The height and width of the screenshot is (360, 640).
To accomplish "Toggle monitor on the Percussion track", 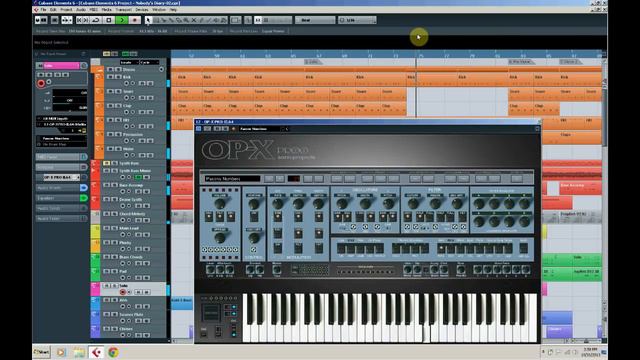I will [x=133, y=140].
